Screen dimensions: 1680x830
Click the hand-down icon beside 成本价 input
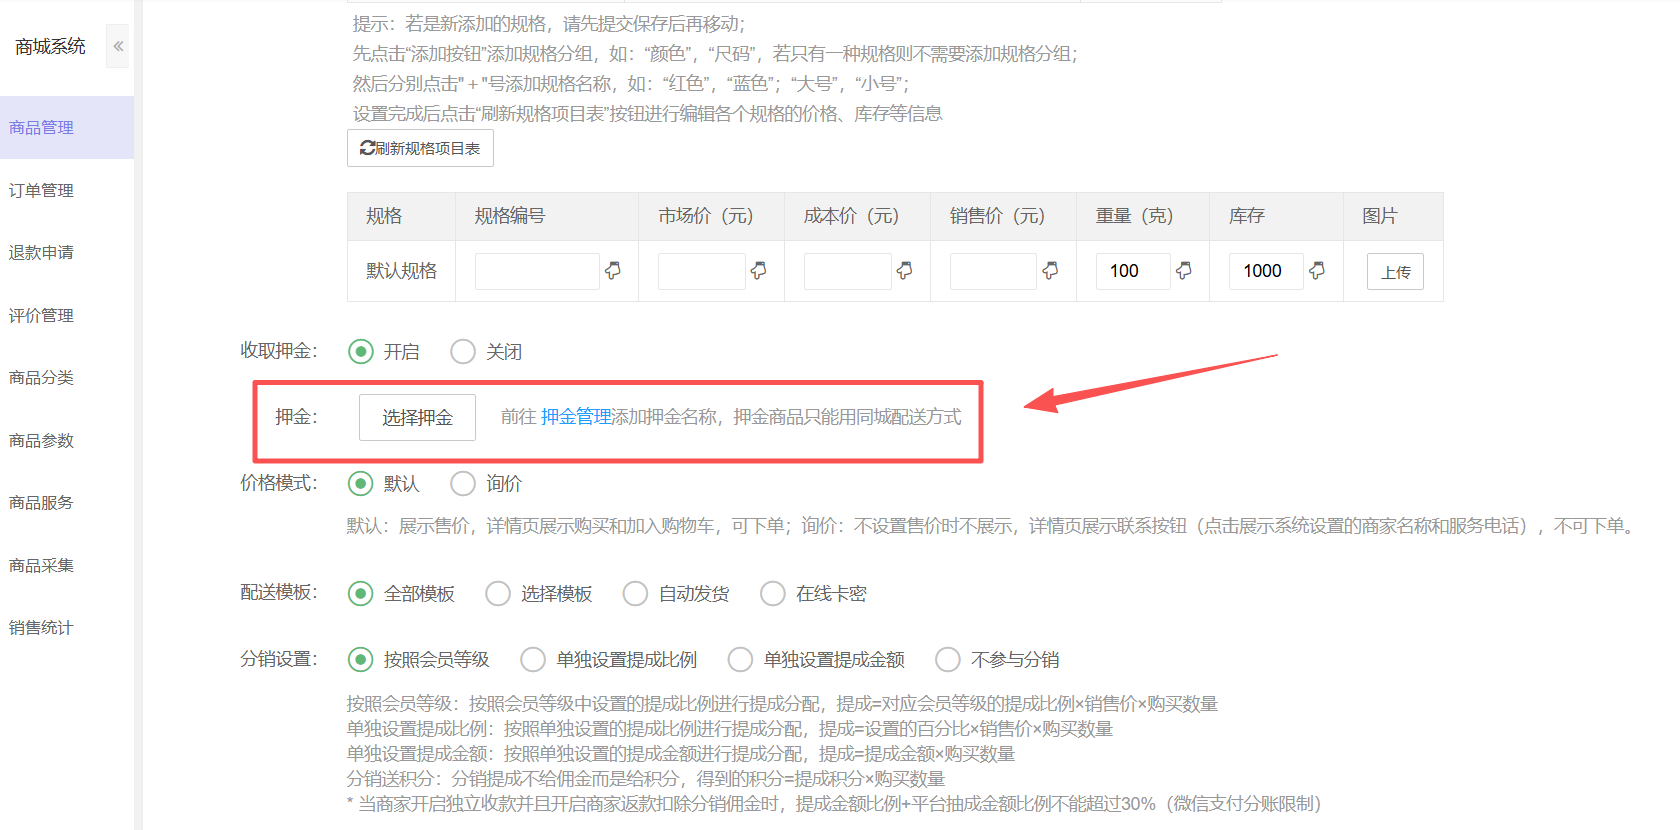[x=905, y=270]
